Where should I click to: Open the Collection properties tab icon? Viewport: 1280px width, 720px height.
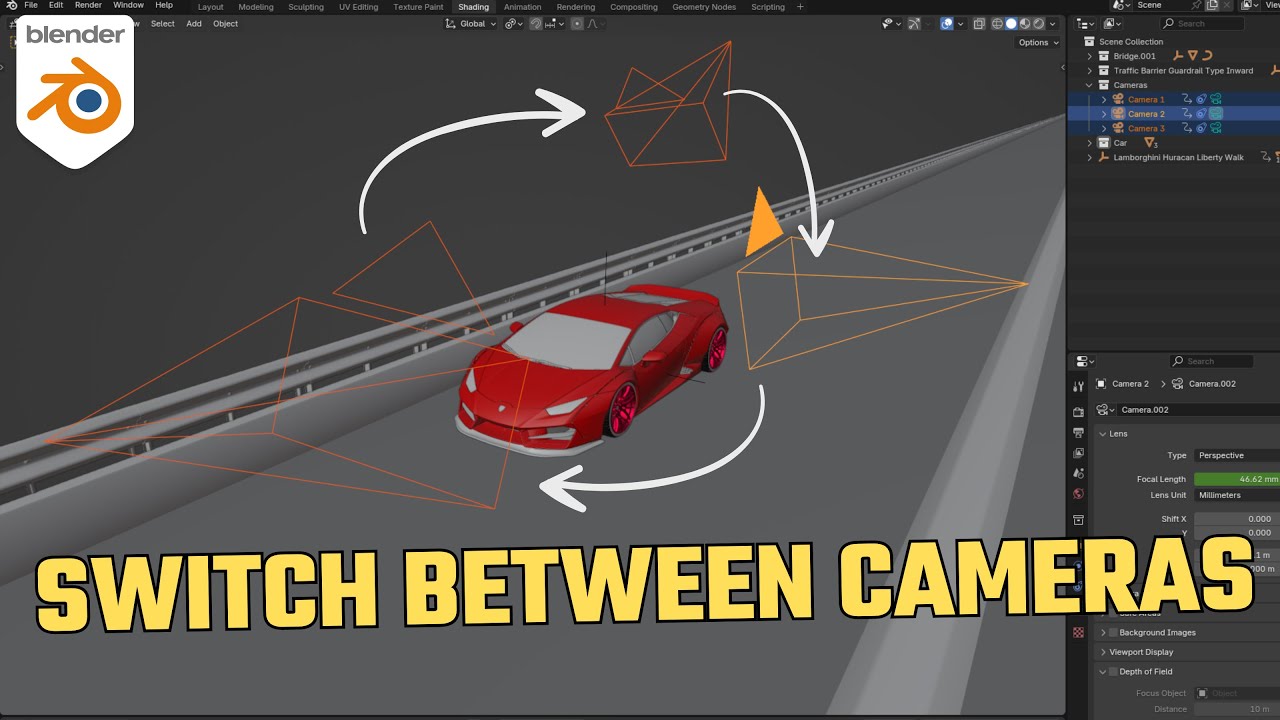(x=1078, y=520)
